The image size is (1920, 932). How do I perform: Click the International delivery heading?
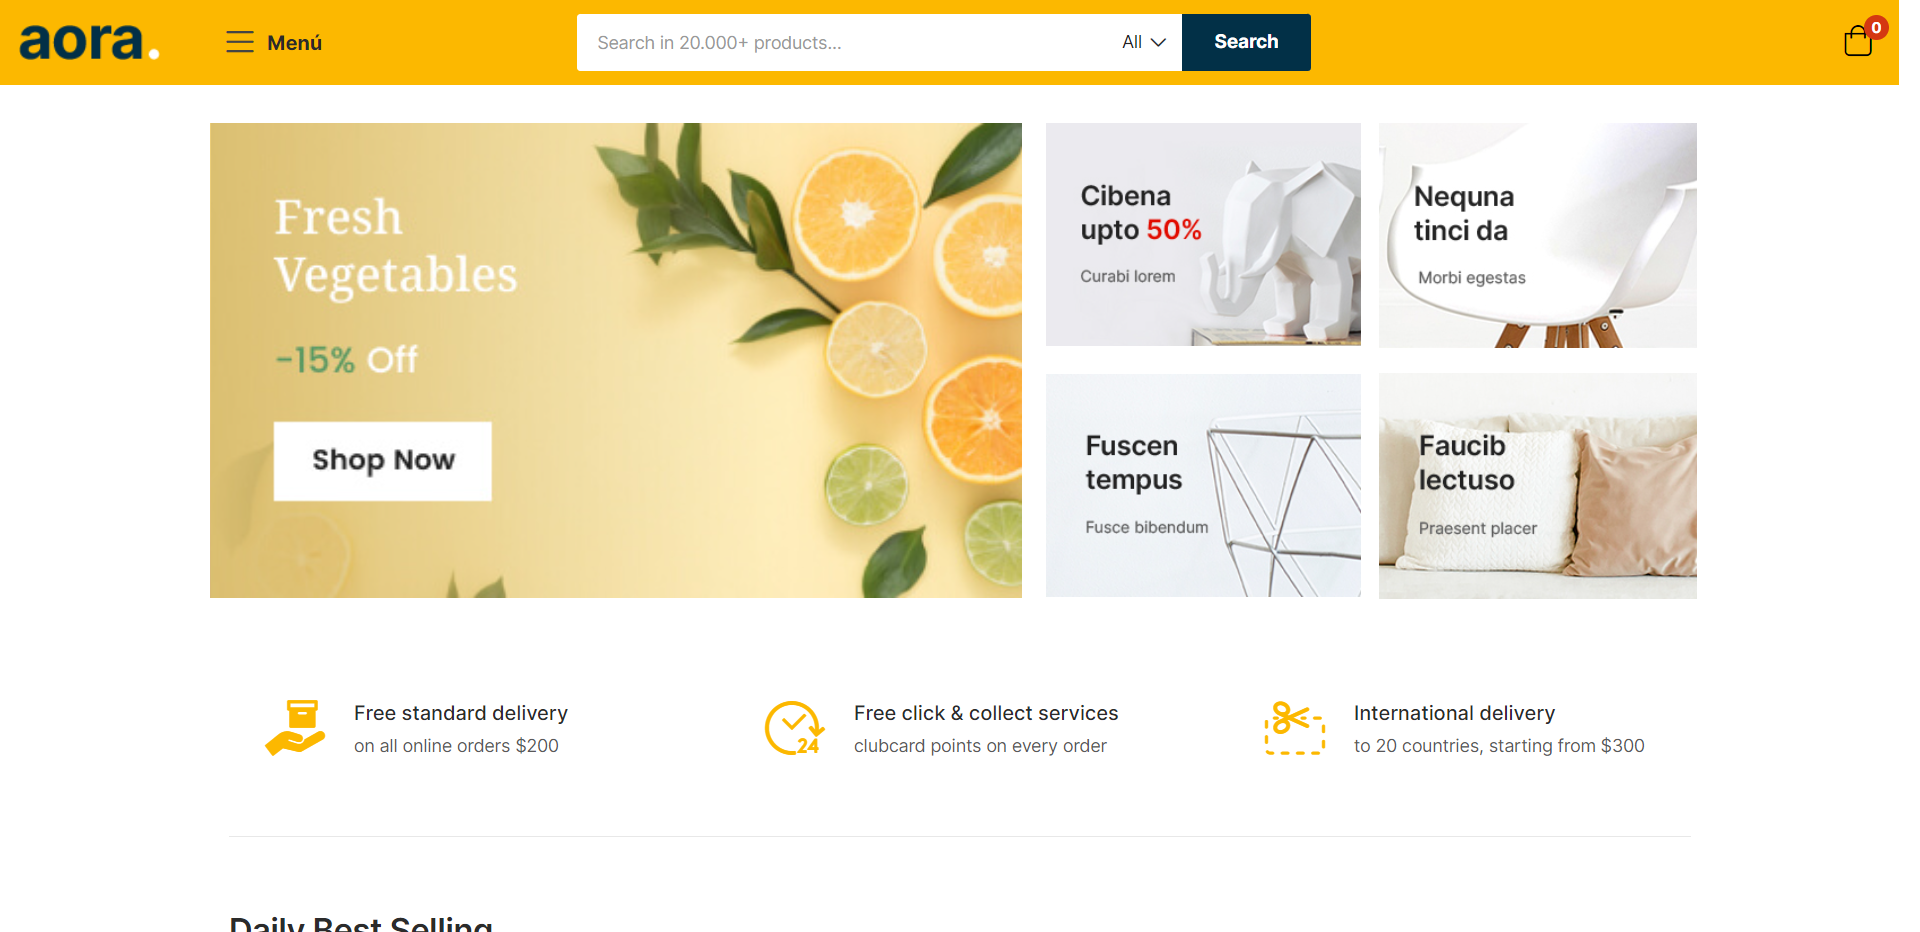pos(1454,713)
